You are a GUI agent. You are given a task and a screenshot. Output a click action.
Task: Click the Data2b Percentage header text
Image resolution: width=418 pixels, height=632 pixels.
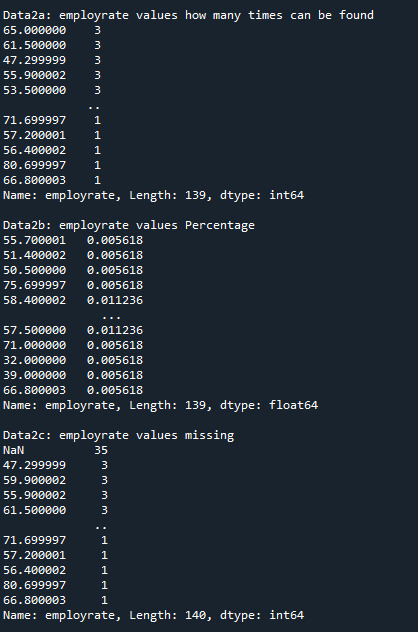[x=129, y=225]
